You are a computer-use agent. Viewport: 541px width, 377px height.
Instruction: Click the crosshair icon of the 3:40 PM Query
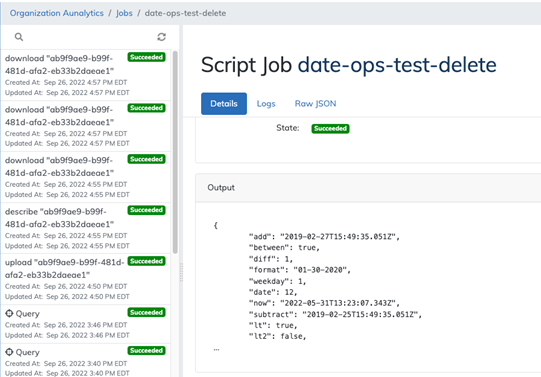click(x=9, y=352)
